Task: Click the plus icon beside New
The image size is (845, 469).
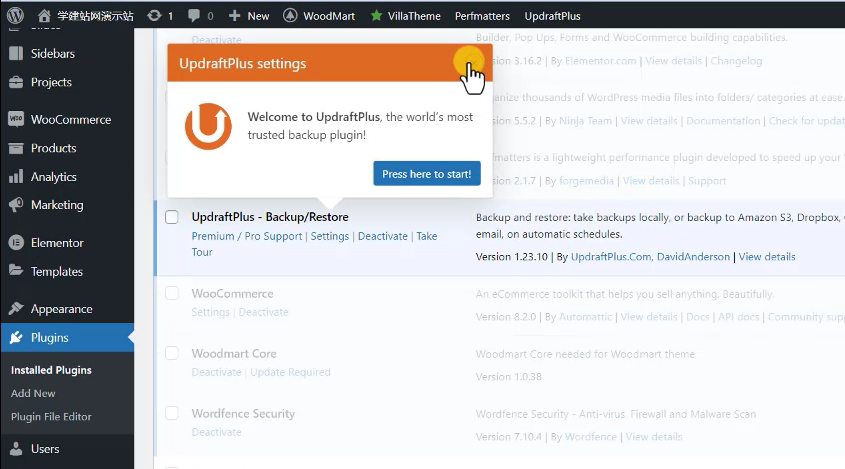Action: [x=234, y=16]
